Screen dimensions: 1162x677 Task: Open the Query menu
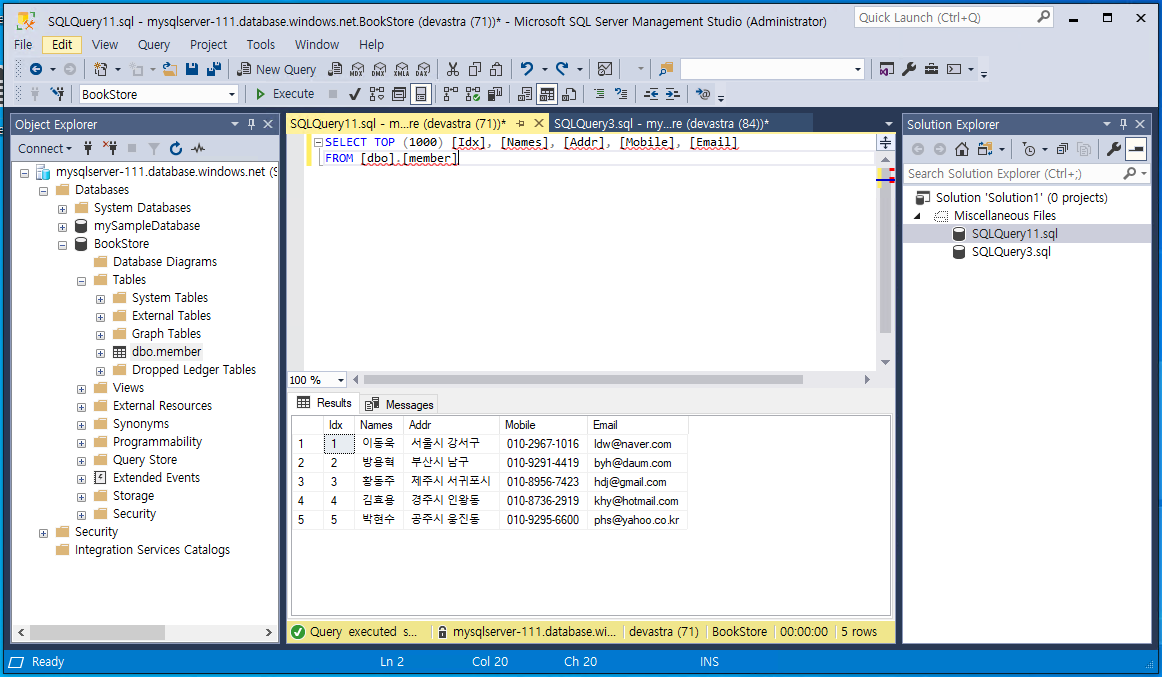pos(153,44)
